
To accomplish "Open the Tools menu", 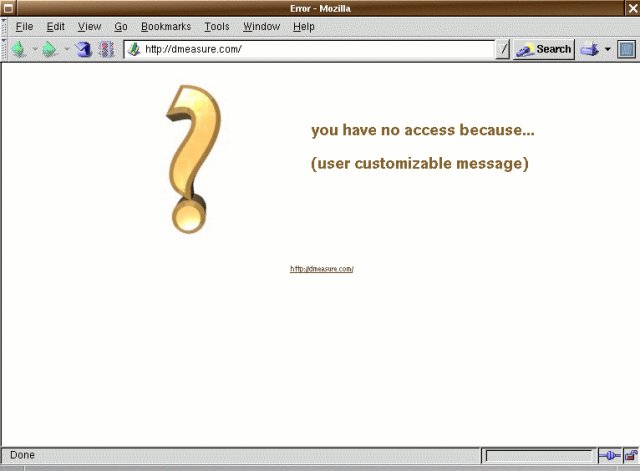I will 217,27.
